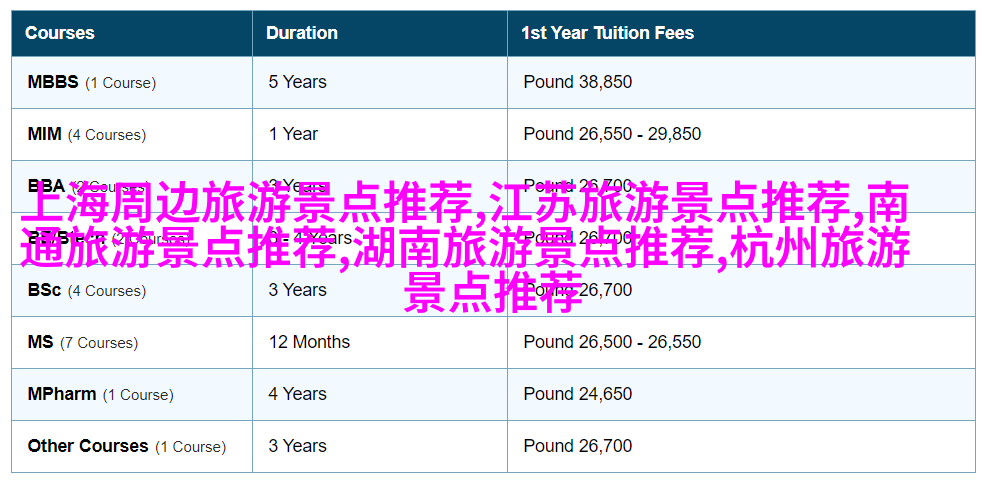Image resolution: width=984 pixels, height=483 pixels.
Task: Select the MS 12 Months duration cell
Action: click(380, 342)
